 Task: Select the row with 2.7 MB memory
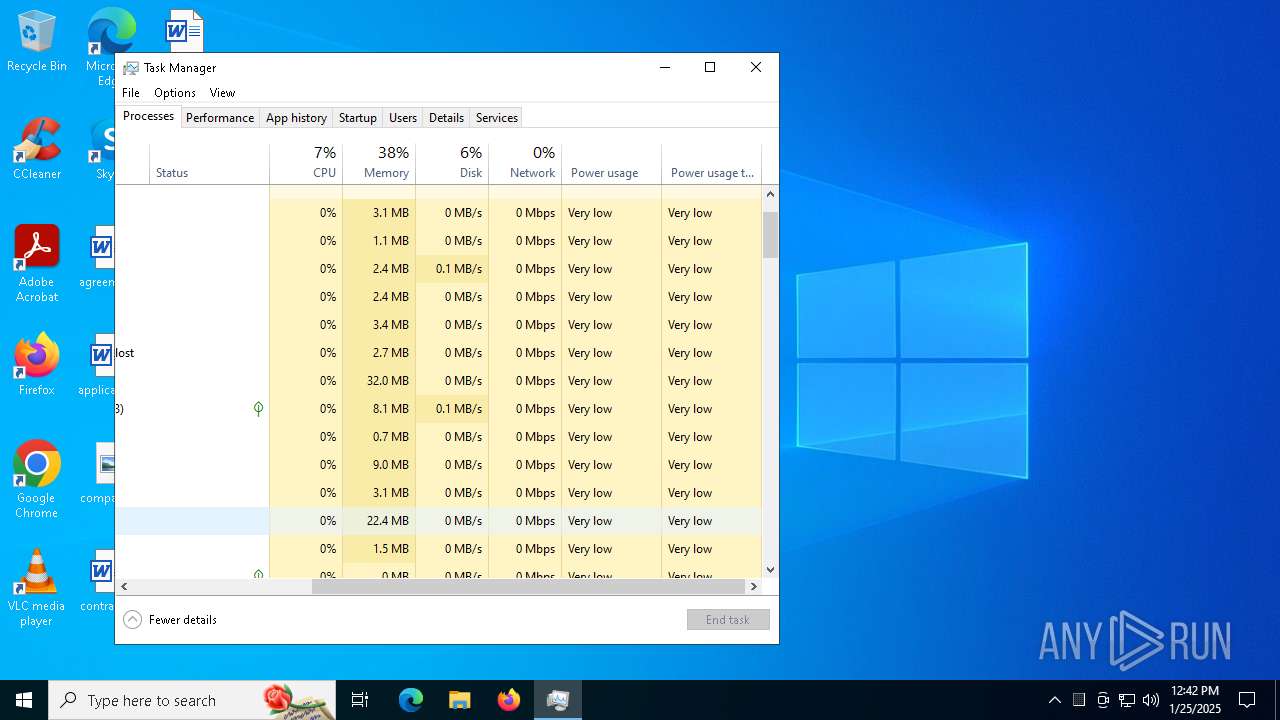(438, 353)
